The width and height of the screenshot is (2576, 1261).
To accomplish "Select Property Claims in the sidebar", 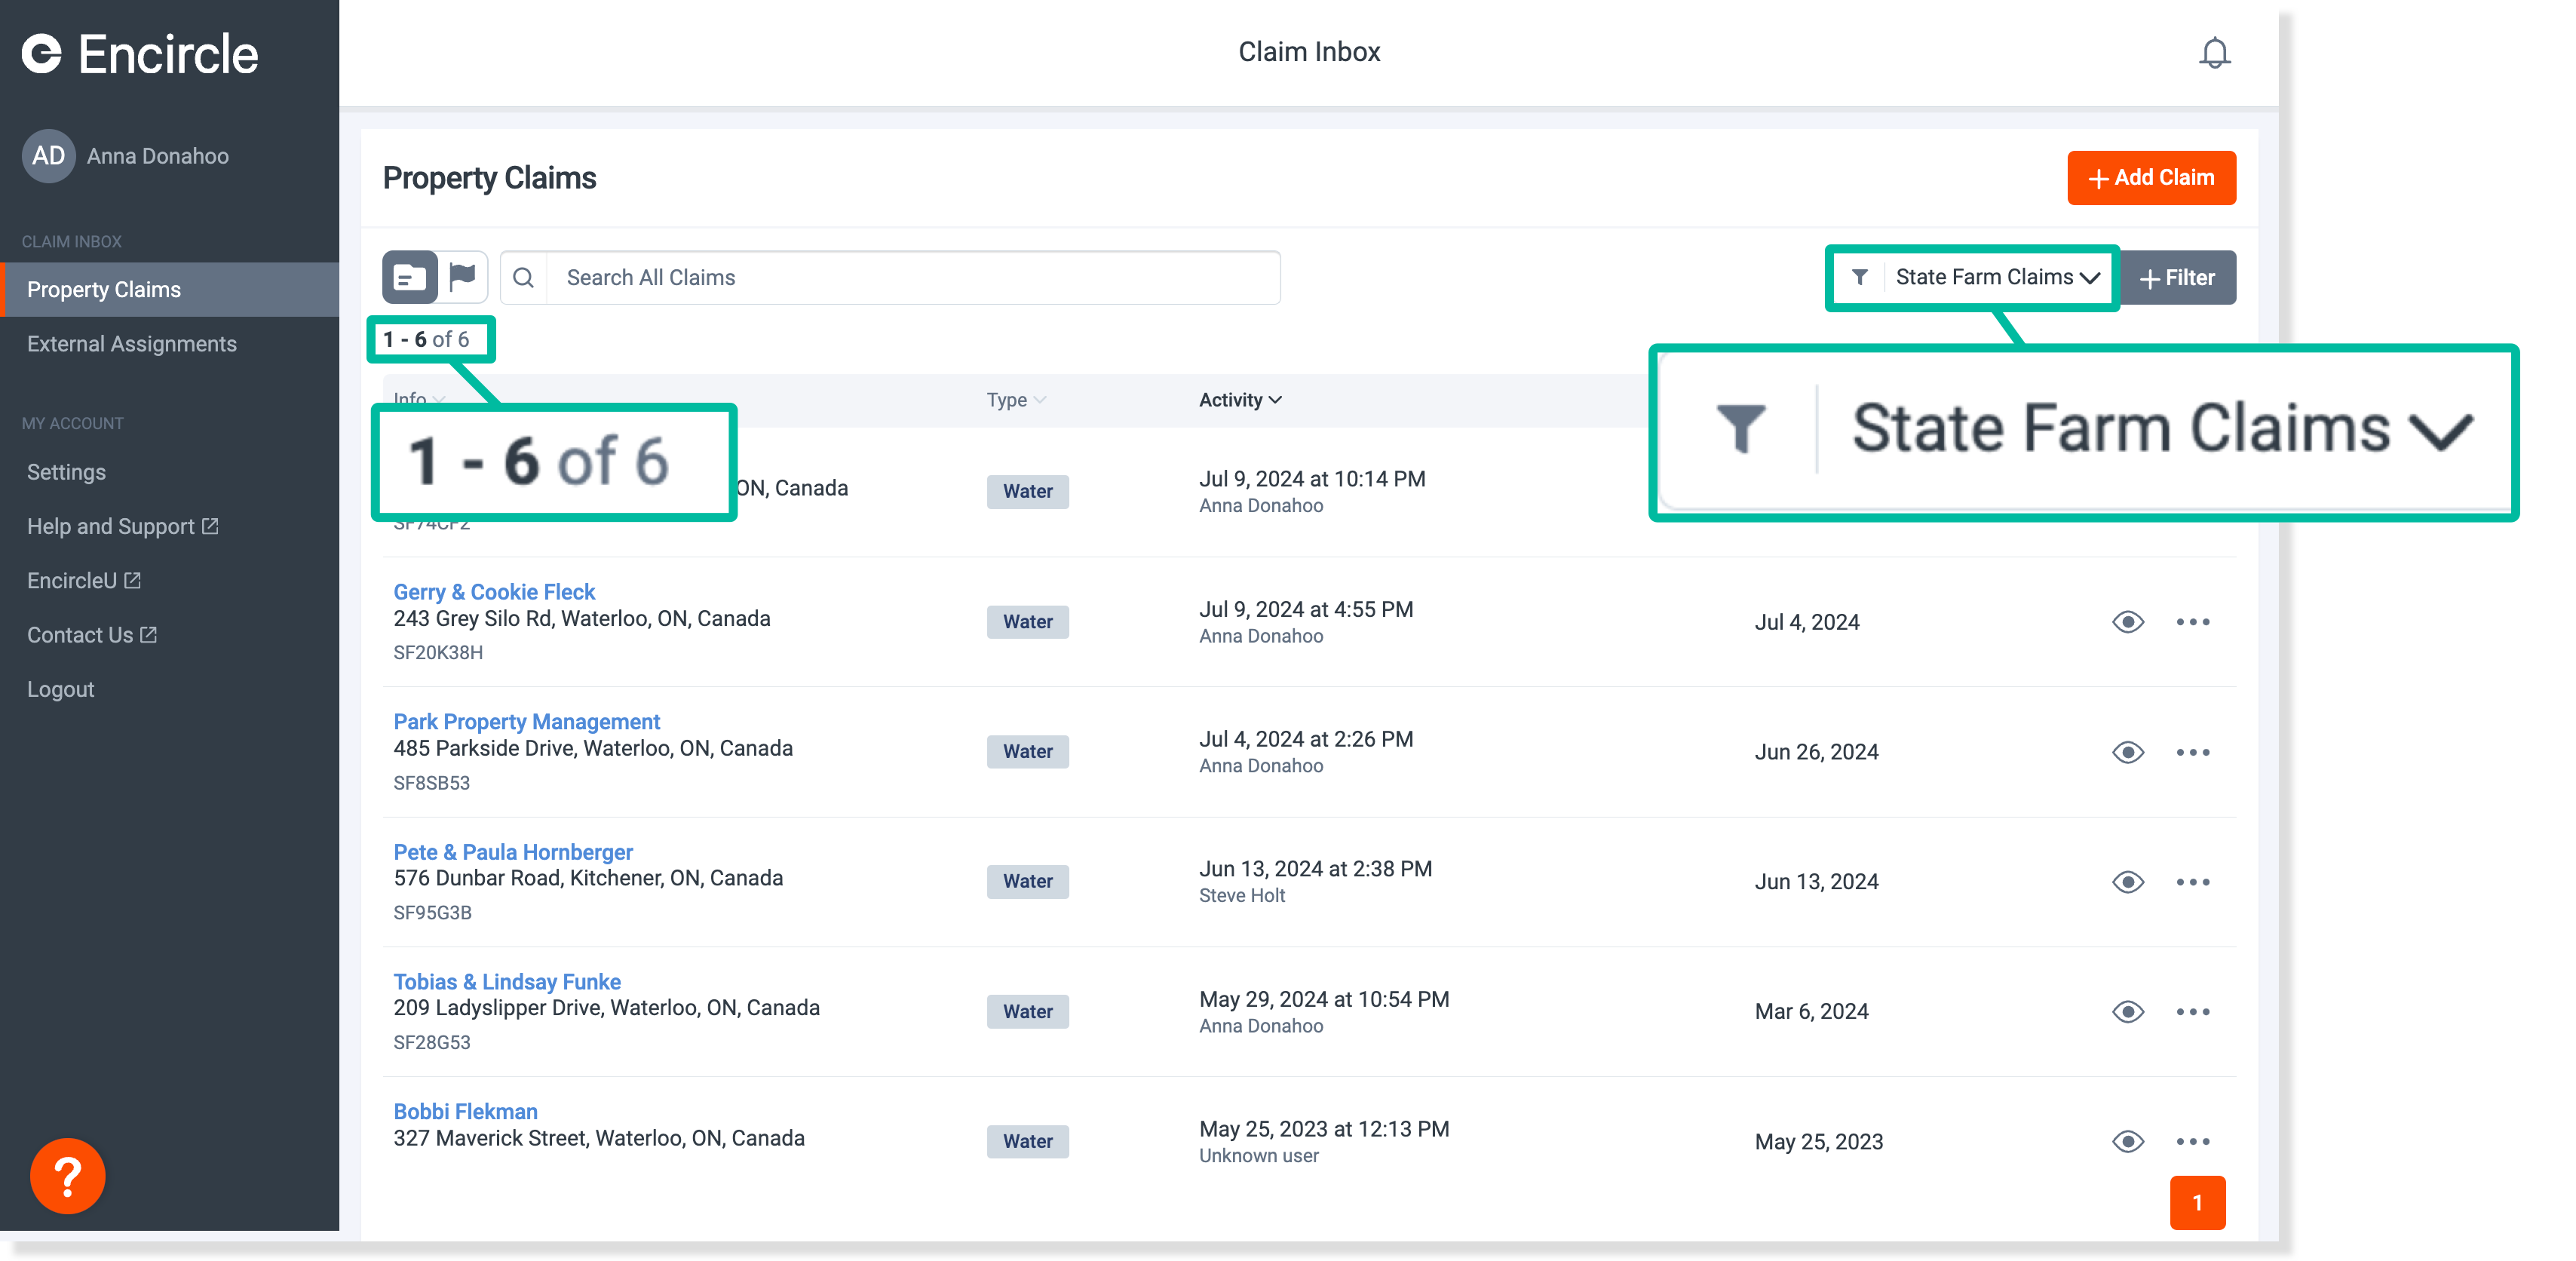I will point(104,289).
